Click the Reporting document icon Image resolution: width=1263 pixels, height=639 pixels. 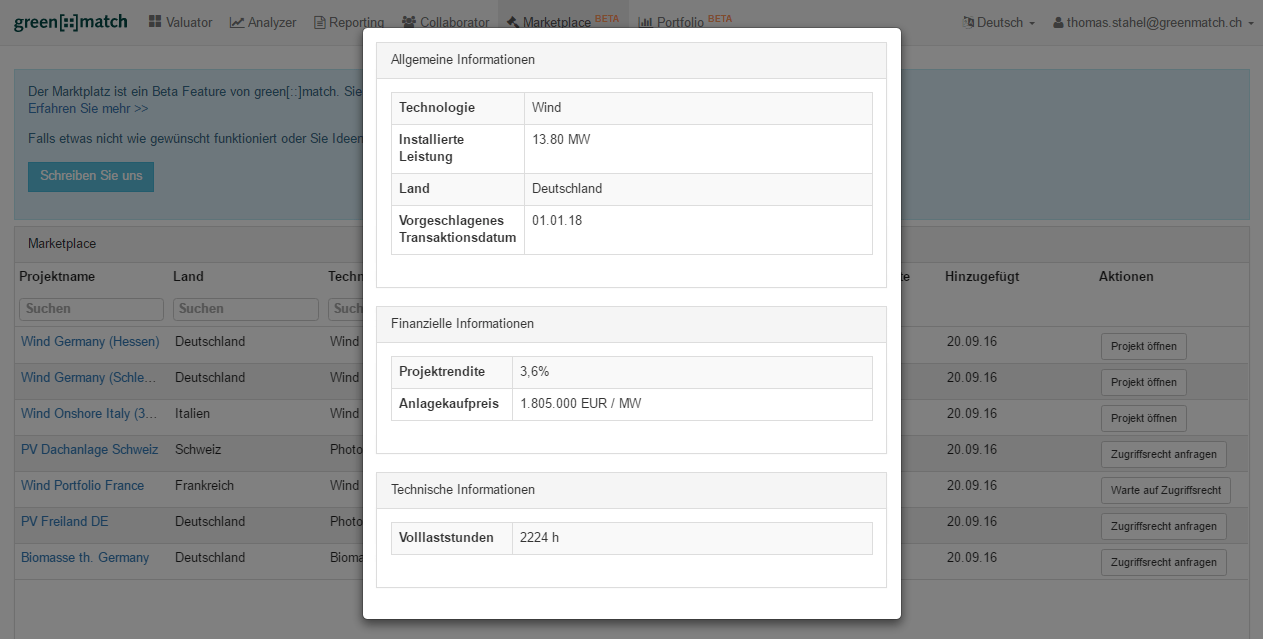coord(320,22)
